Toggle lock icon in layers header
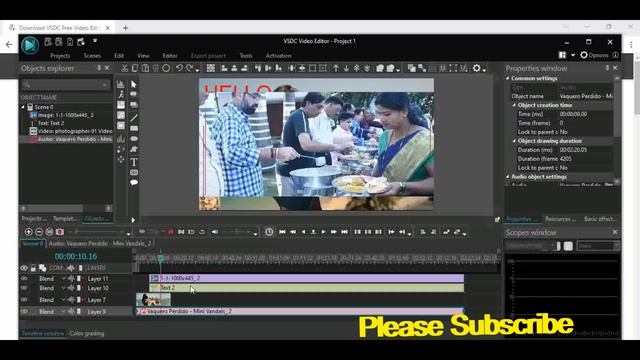This screenshot has height=360, width=640. tap(33, 268)
